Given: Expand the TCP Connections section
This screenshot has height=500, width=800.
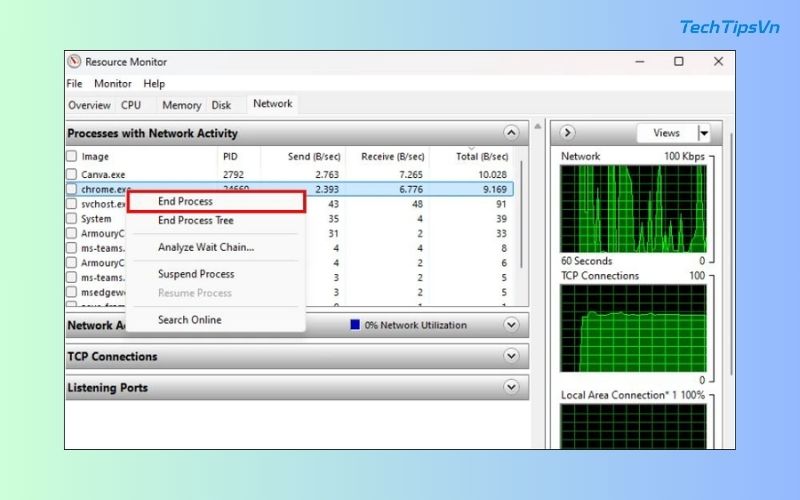Looking at the screenshot, I should click(511, 356).
